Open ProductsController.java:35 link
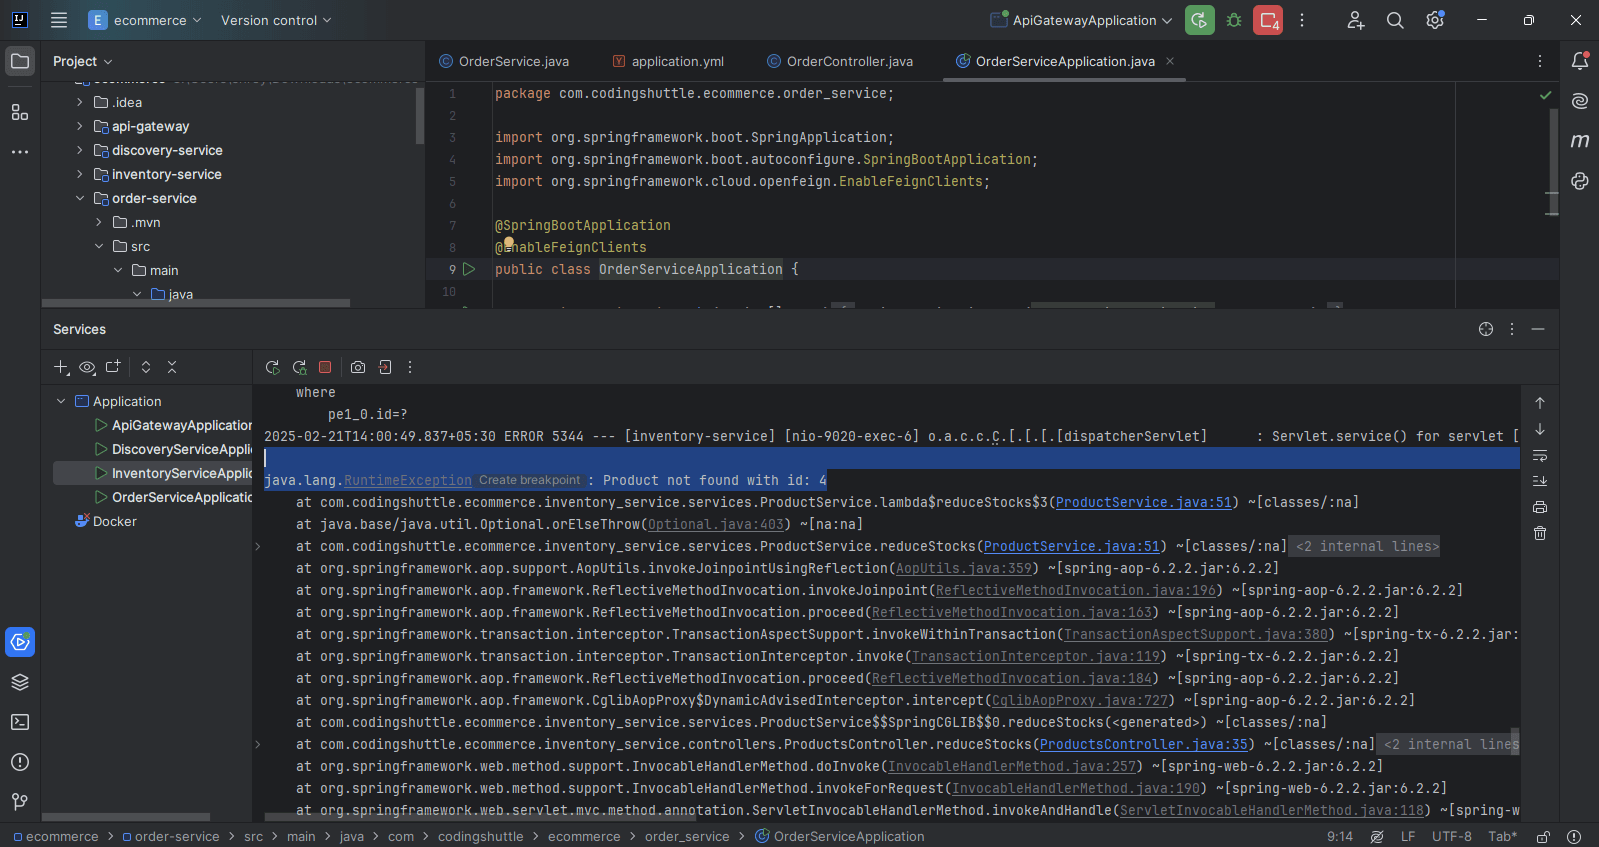 coord(1144,744)
